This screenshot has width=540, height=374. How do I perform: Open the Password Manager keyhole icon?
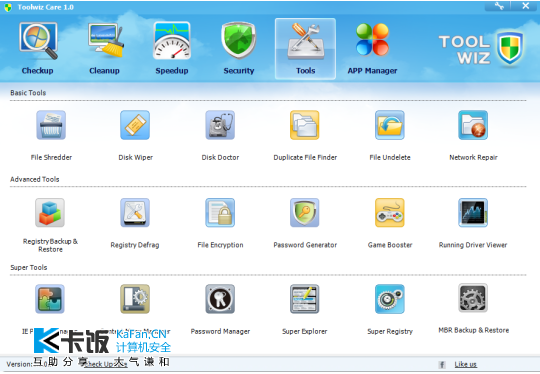(x=220, y=299)
